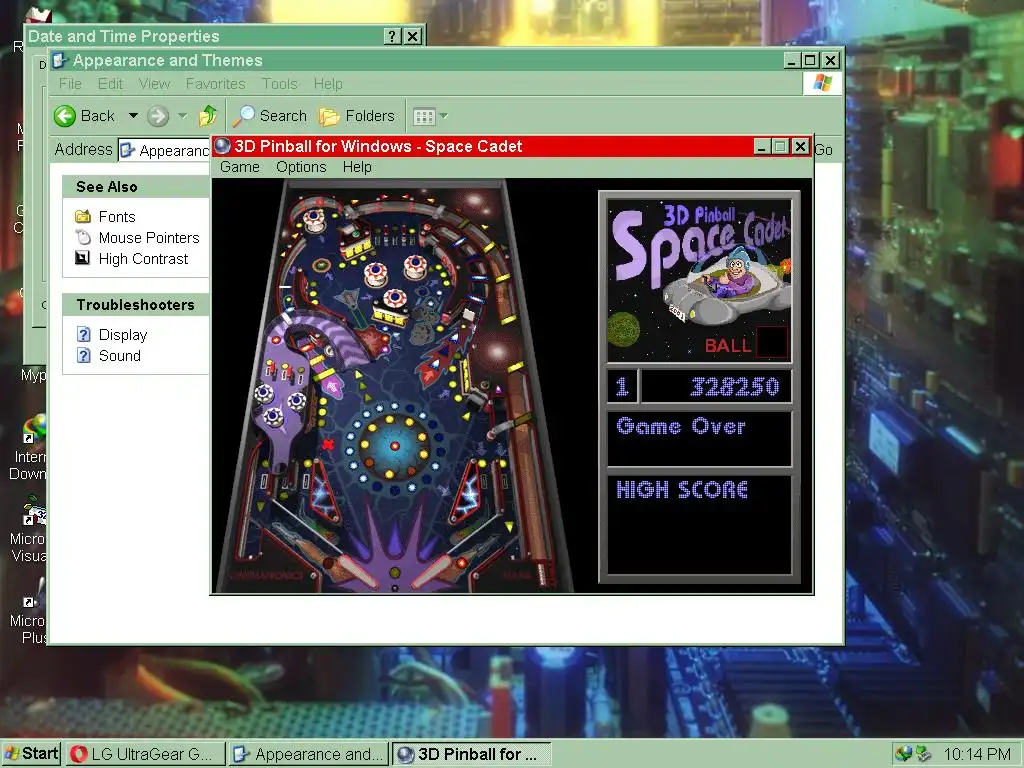
Task: Click the Fonts folder icon
Action: [x=83, y=216]
